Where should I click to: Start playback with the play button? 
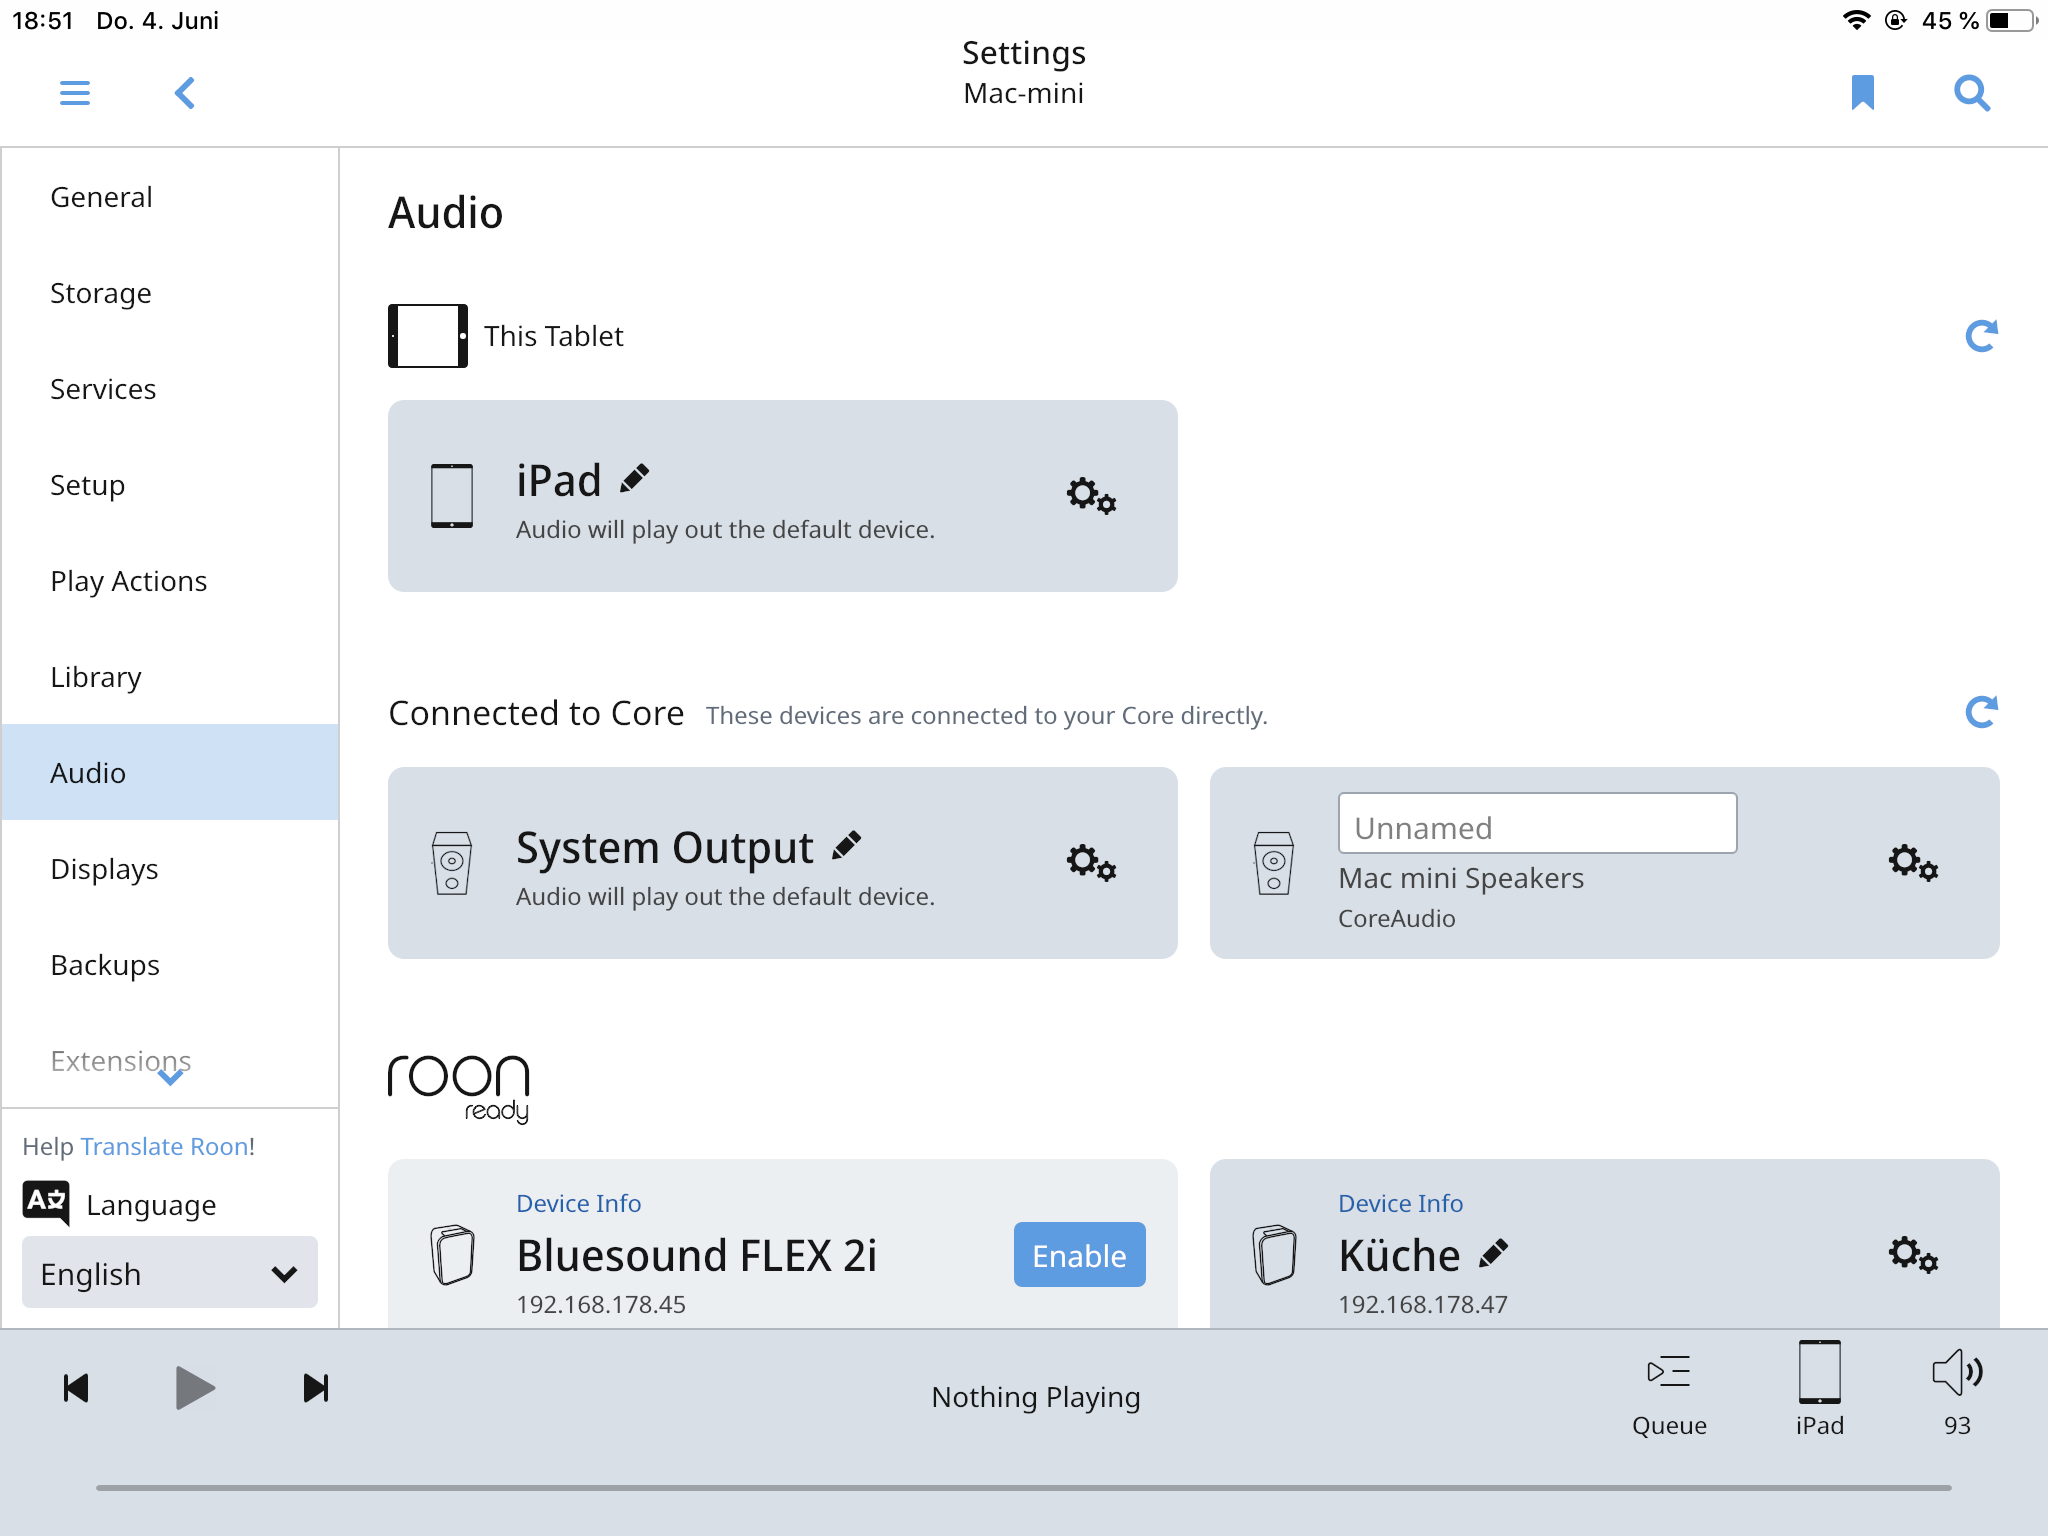tap(195, 1388)
